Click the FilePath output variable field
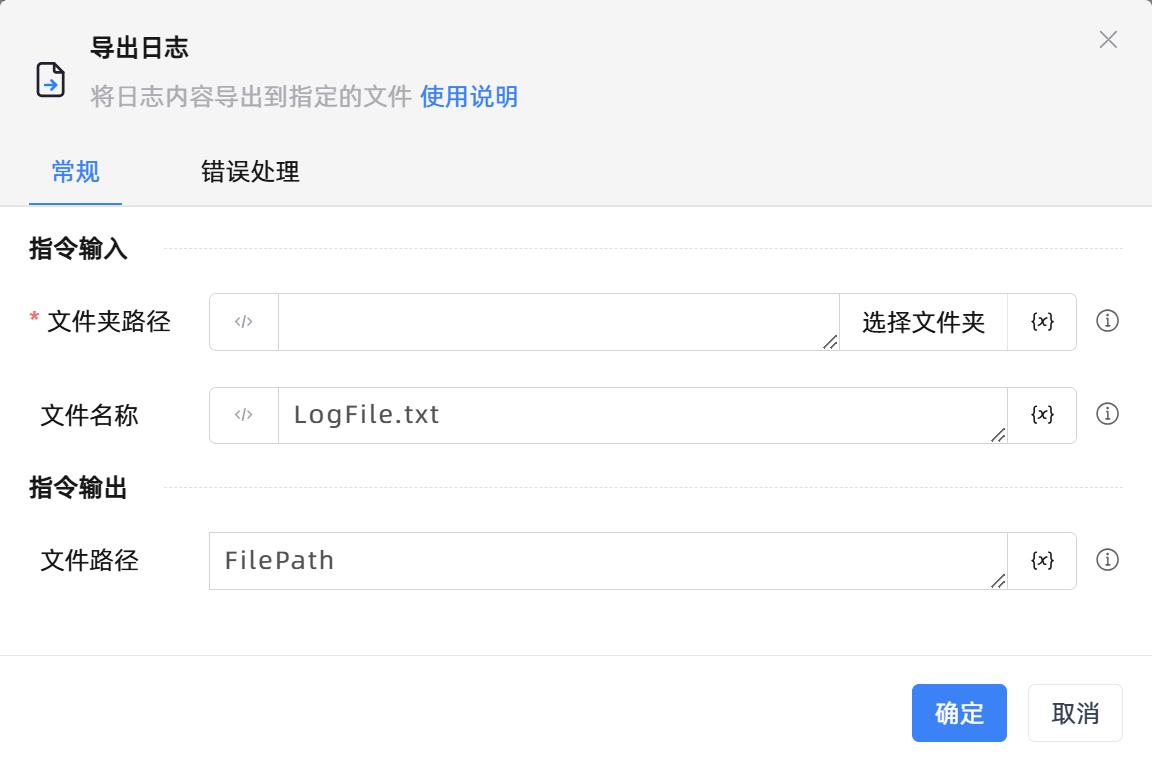 point(608,561)
